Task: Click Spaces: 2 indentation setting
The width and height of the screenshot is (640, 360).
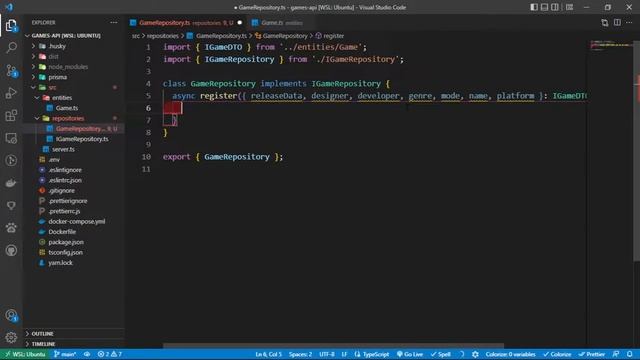Action: click(300, 354)
